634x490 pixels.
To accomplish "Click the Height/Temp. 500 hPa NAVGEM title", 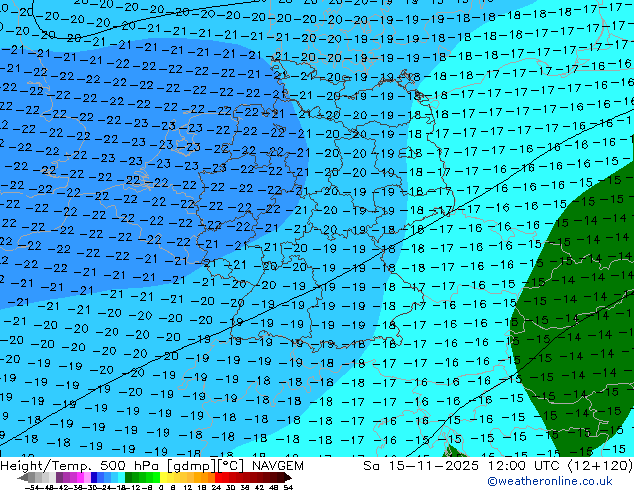I will click(x=152, y=466).
